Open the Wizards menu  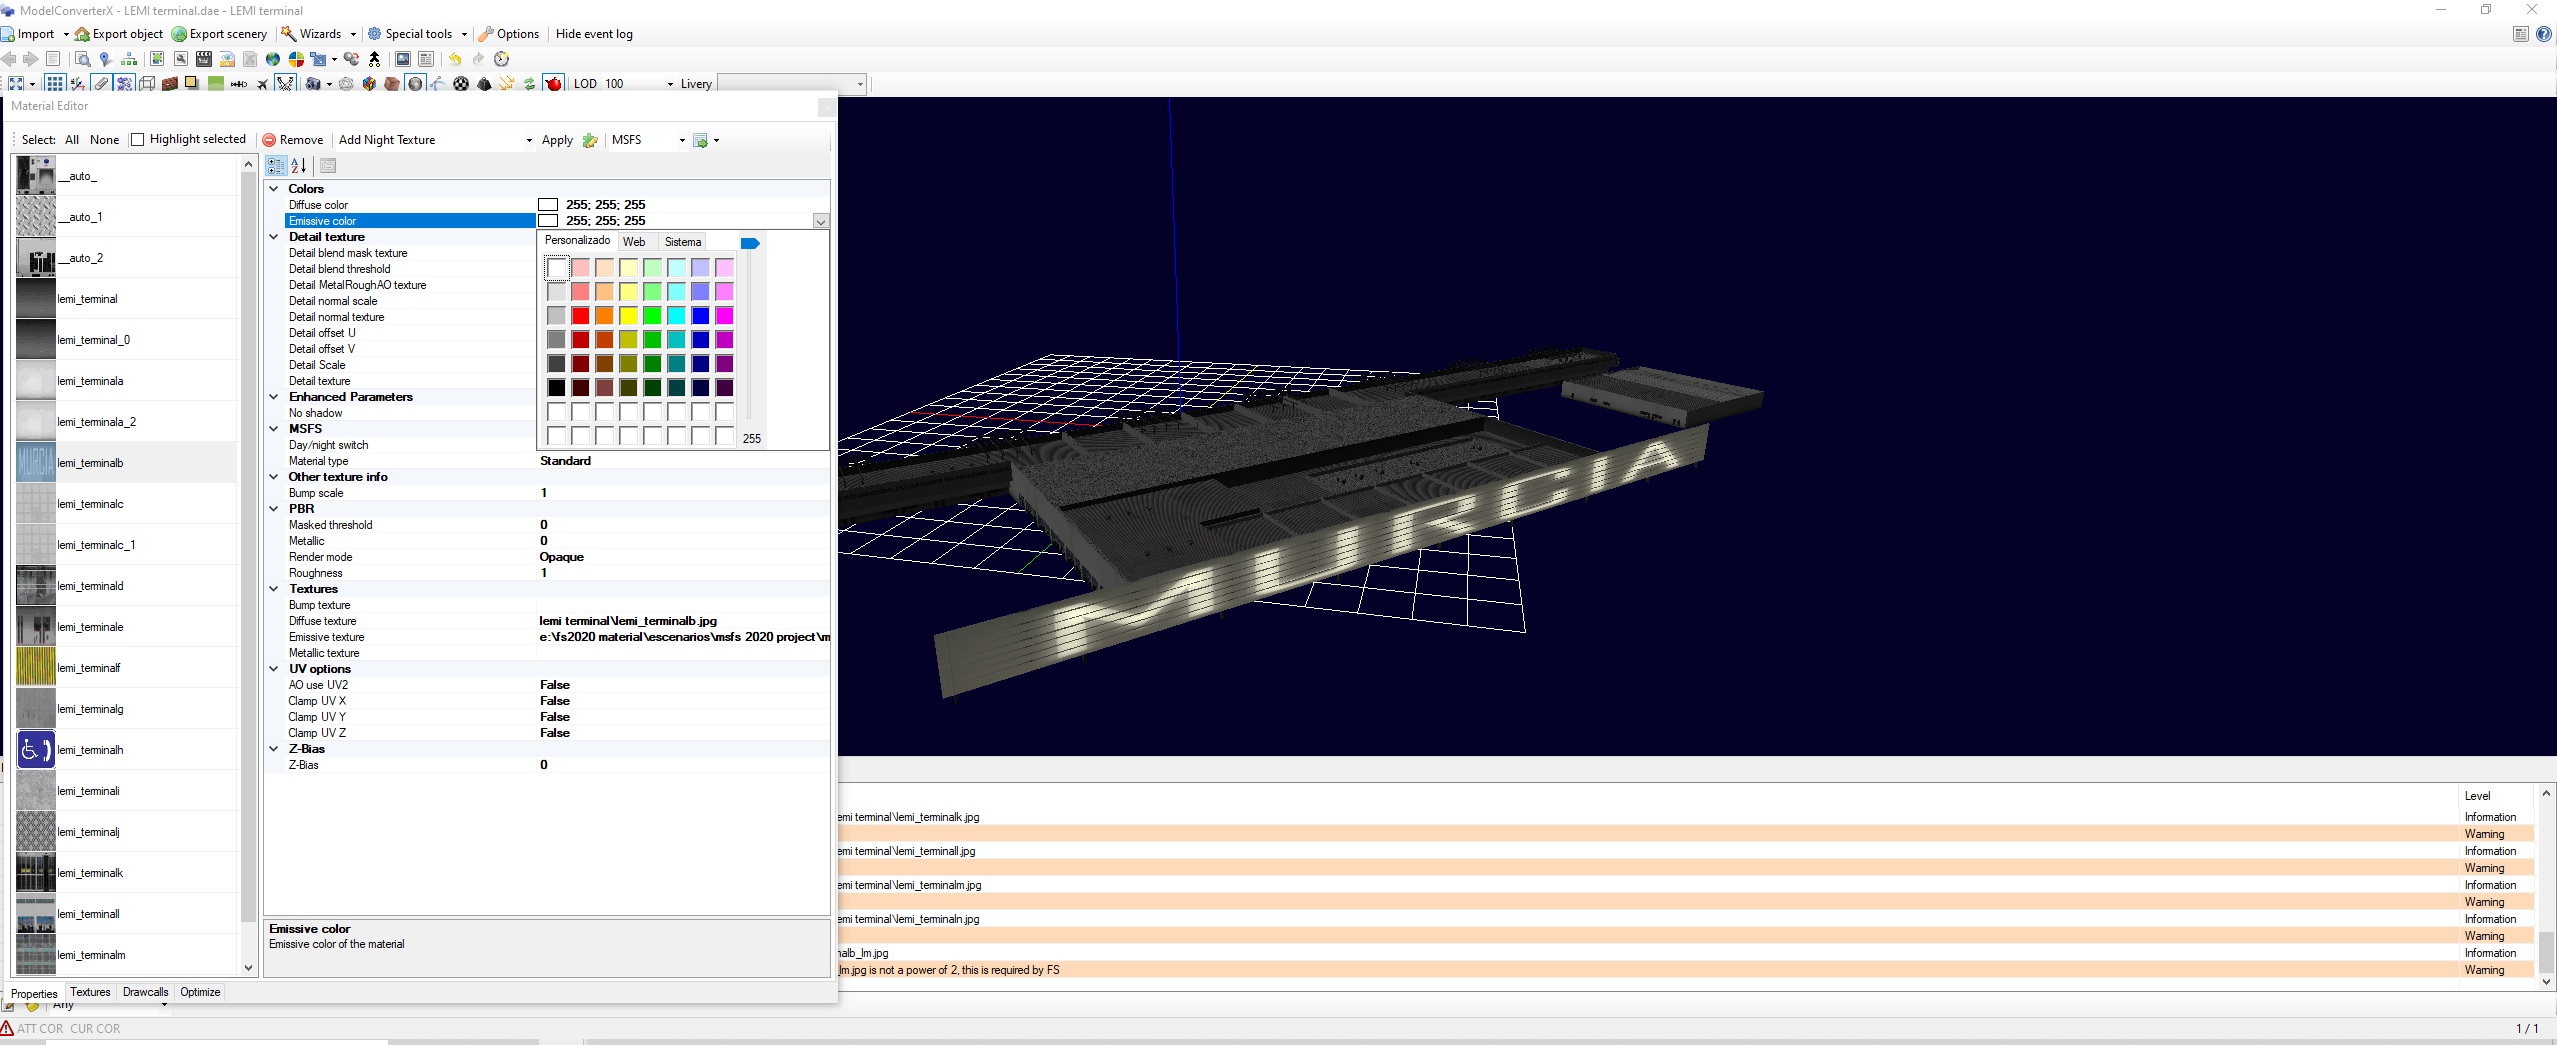(x=319, y=34)
